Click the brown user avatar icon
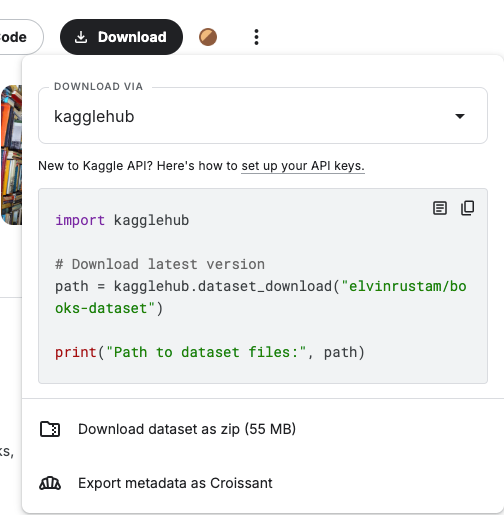The height and width of the screenshot is (515, 504). pos(208,37)
